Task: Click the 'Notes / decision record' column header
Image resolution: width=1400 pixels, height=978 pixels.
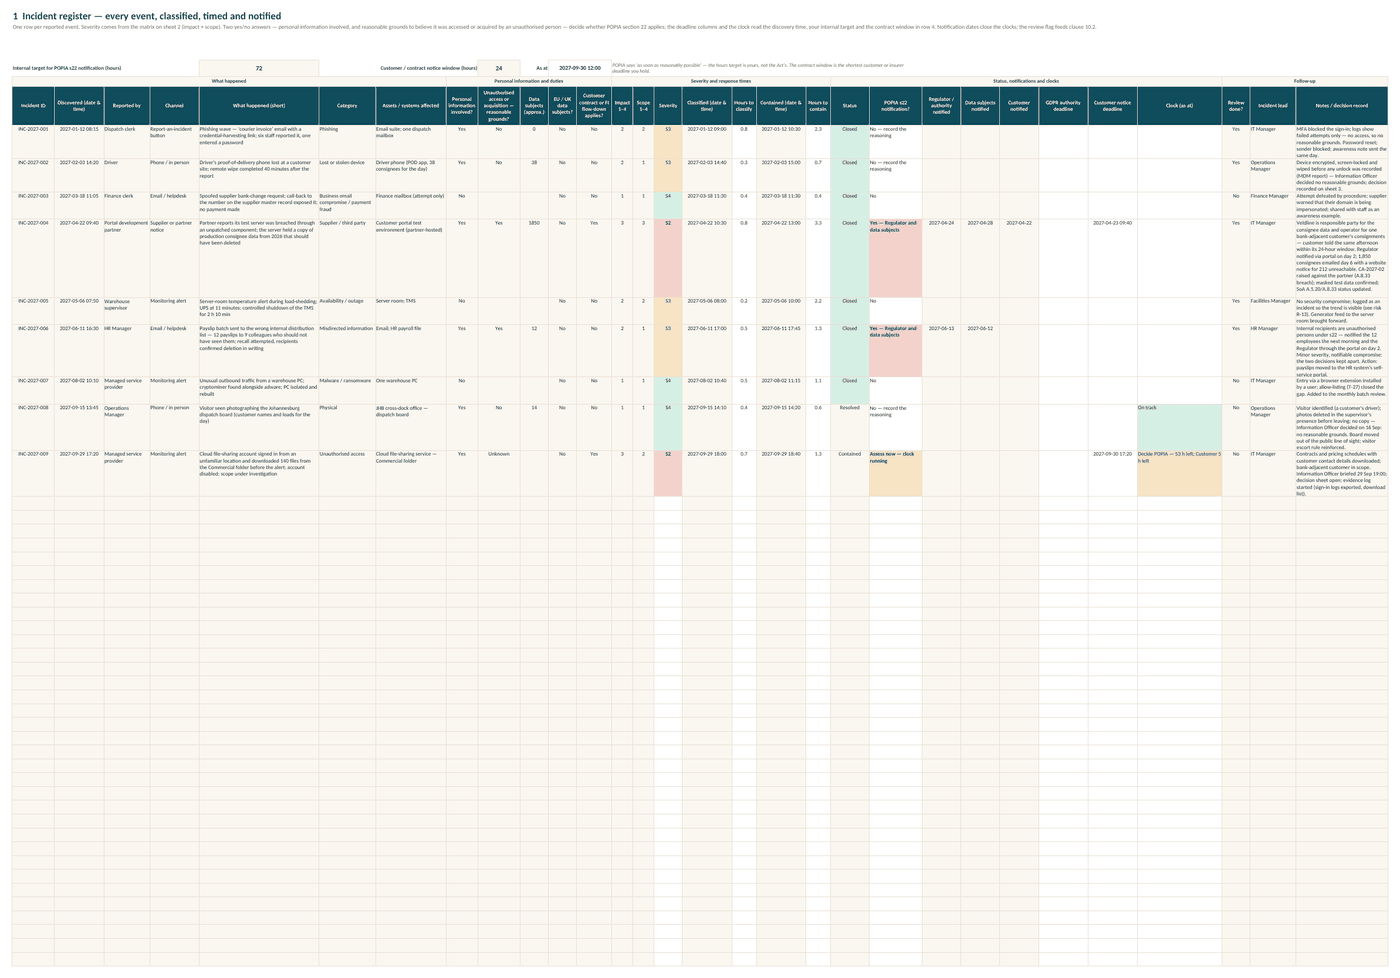Action: (1342, 105)
